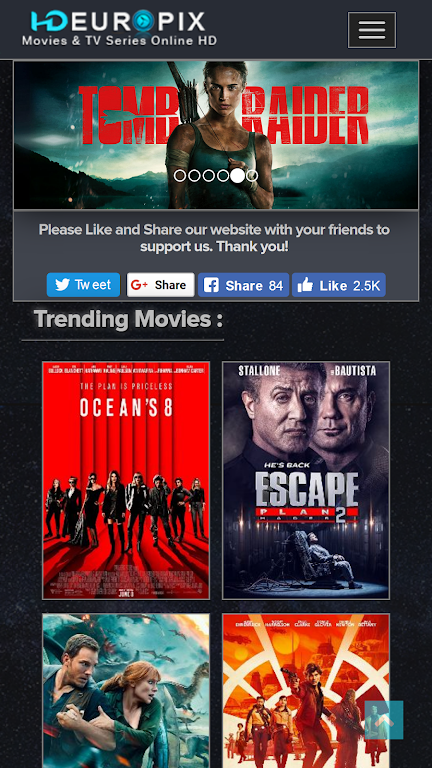Select the second carousel slide dot
Viewport: 432px width, 768px height.
point(194,176)
